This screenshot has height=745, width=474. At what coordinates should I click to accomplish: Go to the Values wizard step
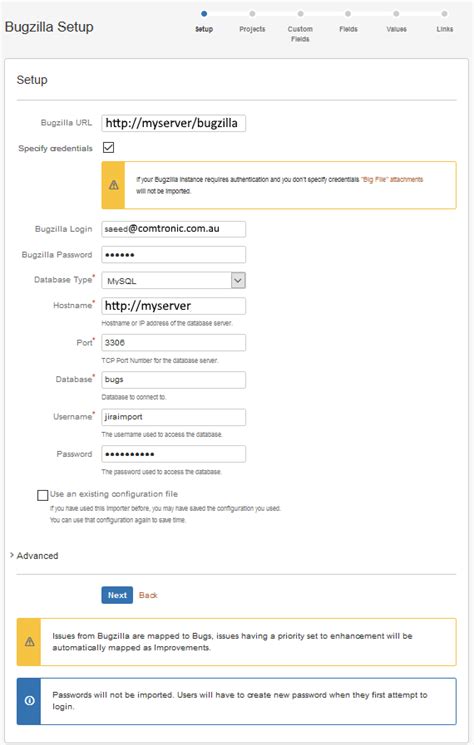click(x=396, y=29)
